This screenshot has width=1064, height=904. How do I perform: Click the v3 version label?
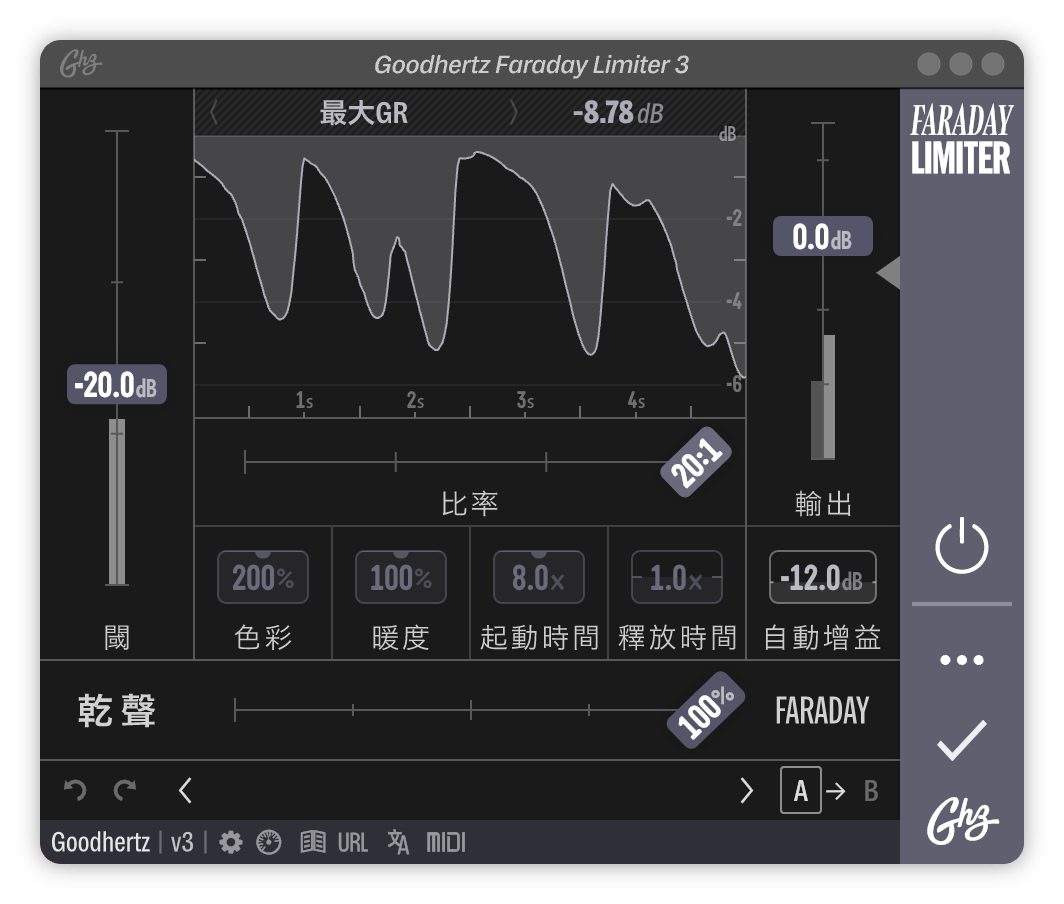pos(182,843)
